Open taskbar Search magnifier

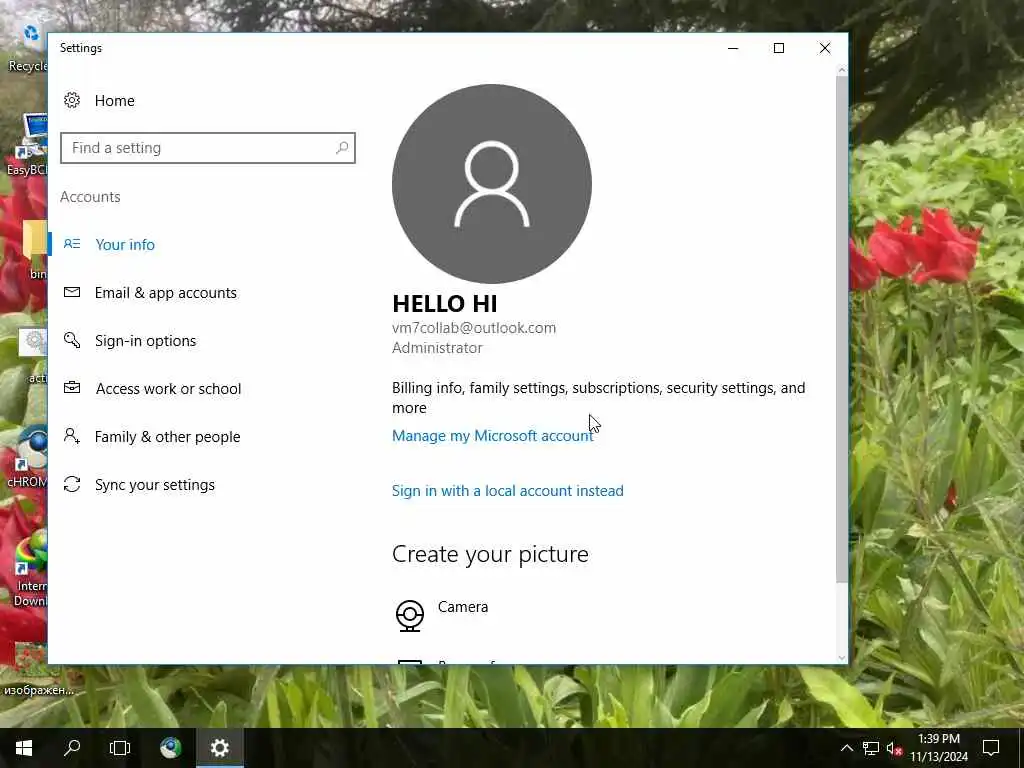(72, 748)
